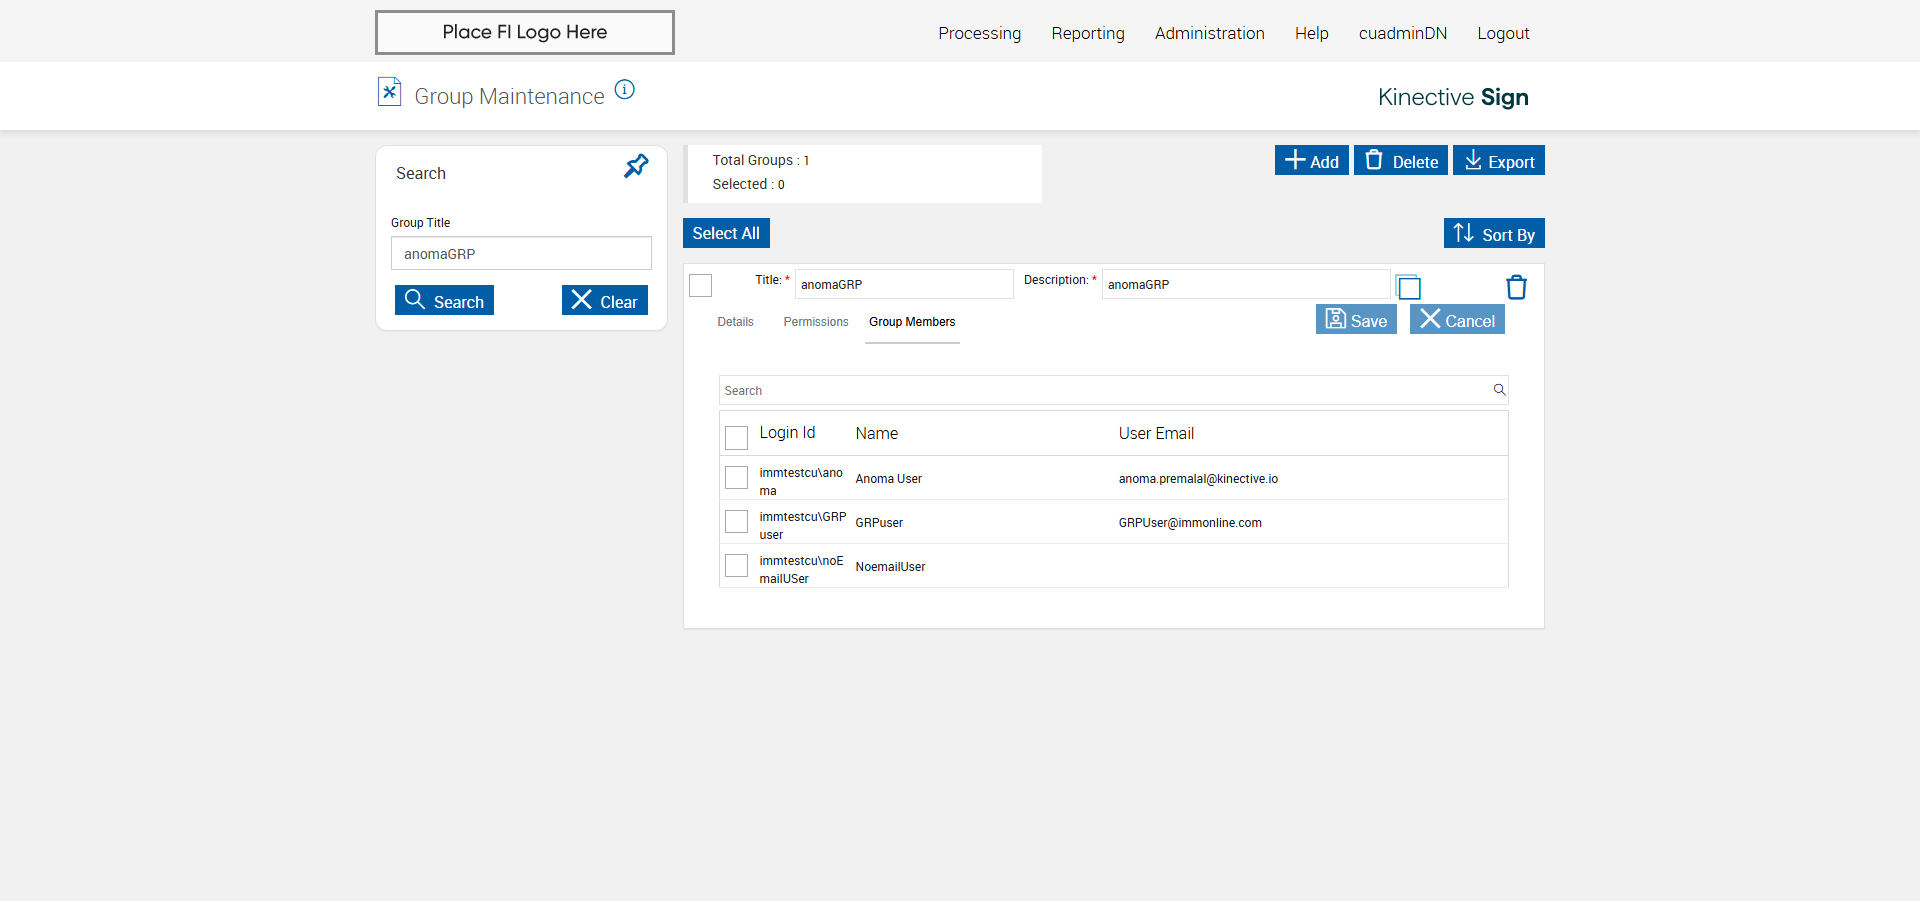Click the pin icon in Search panel
The height and width of the screenshot is (901, 1920).
tap(636, 166)
